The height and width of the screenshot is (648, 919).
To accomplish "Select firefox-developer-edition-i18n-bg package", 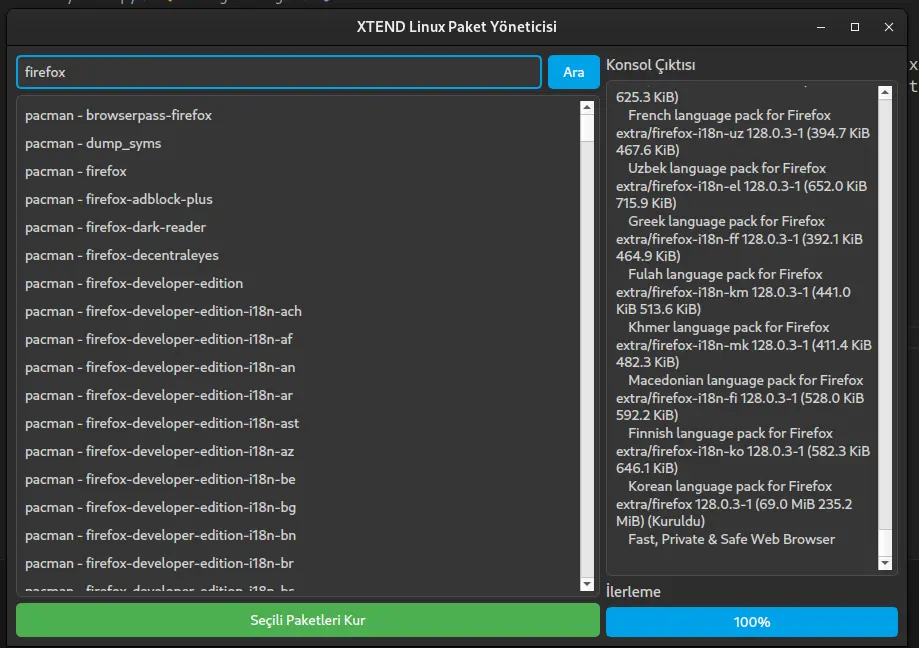I will click(299, 507).
